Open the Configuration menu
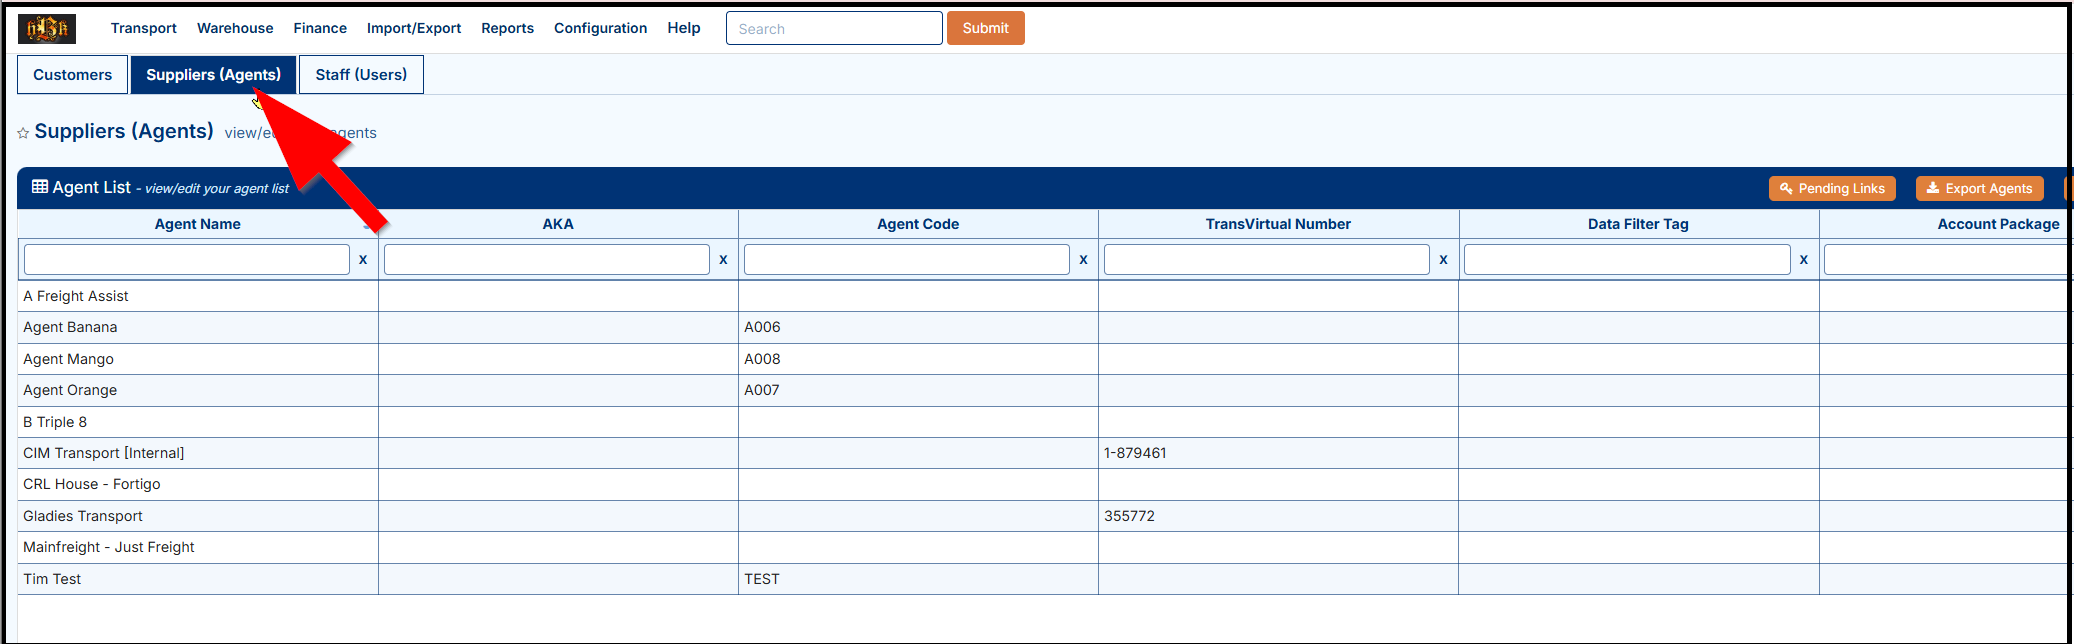Image resolution: width=2074 pixels, height=644 pixels. coord(600,28)
